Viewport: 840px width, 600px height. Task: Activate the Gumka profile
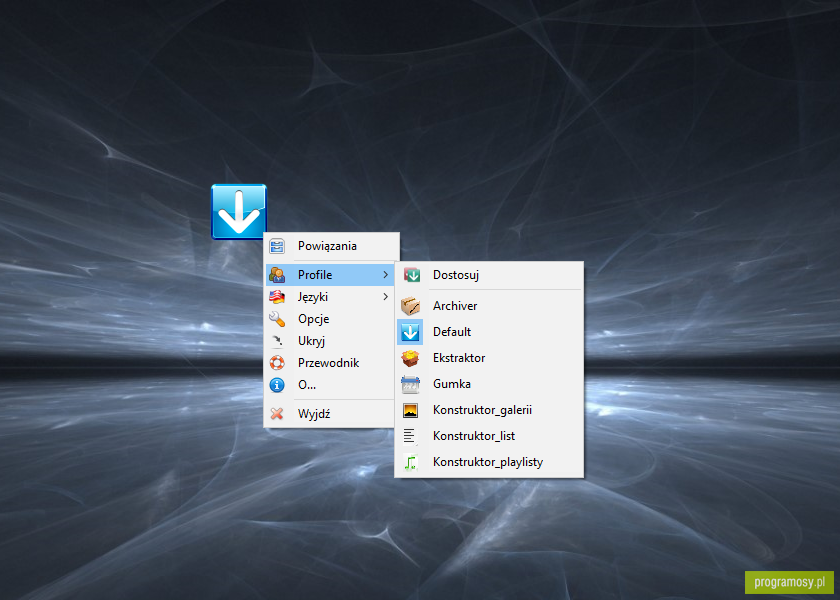(x=489, y=384)
